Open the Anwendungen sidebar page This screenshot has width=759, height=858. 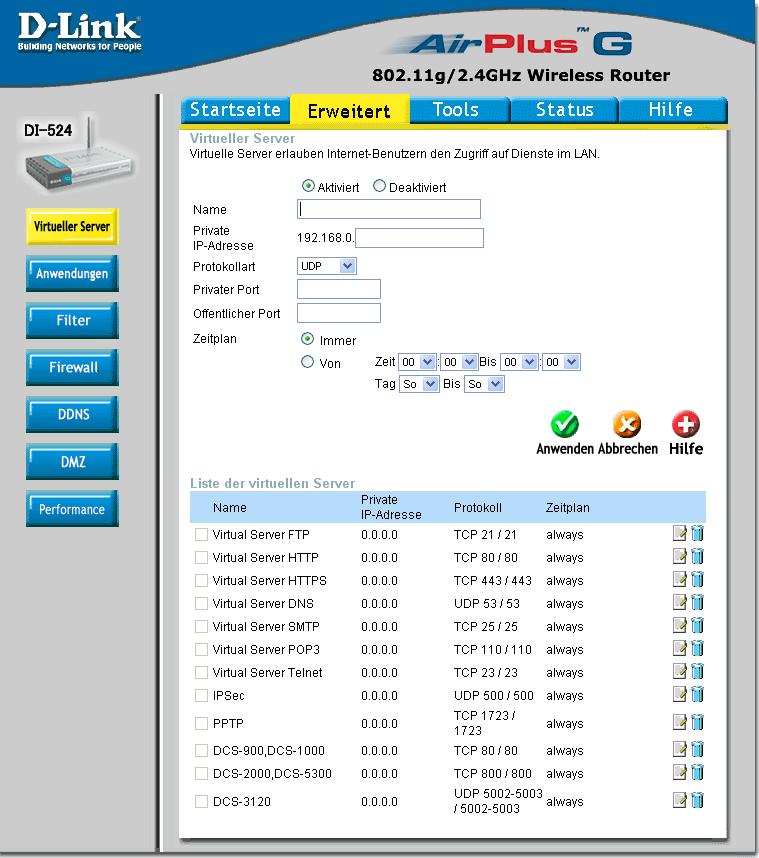[72, 273]
